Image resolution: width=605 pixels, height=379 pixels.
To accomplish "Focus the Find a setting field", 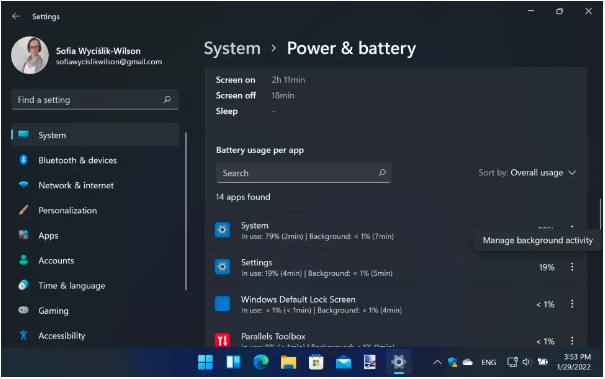I will tap(95, 100).
